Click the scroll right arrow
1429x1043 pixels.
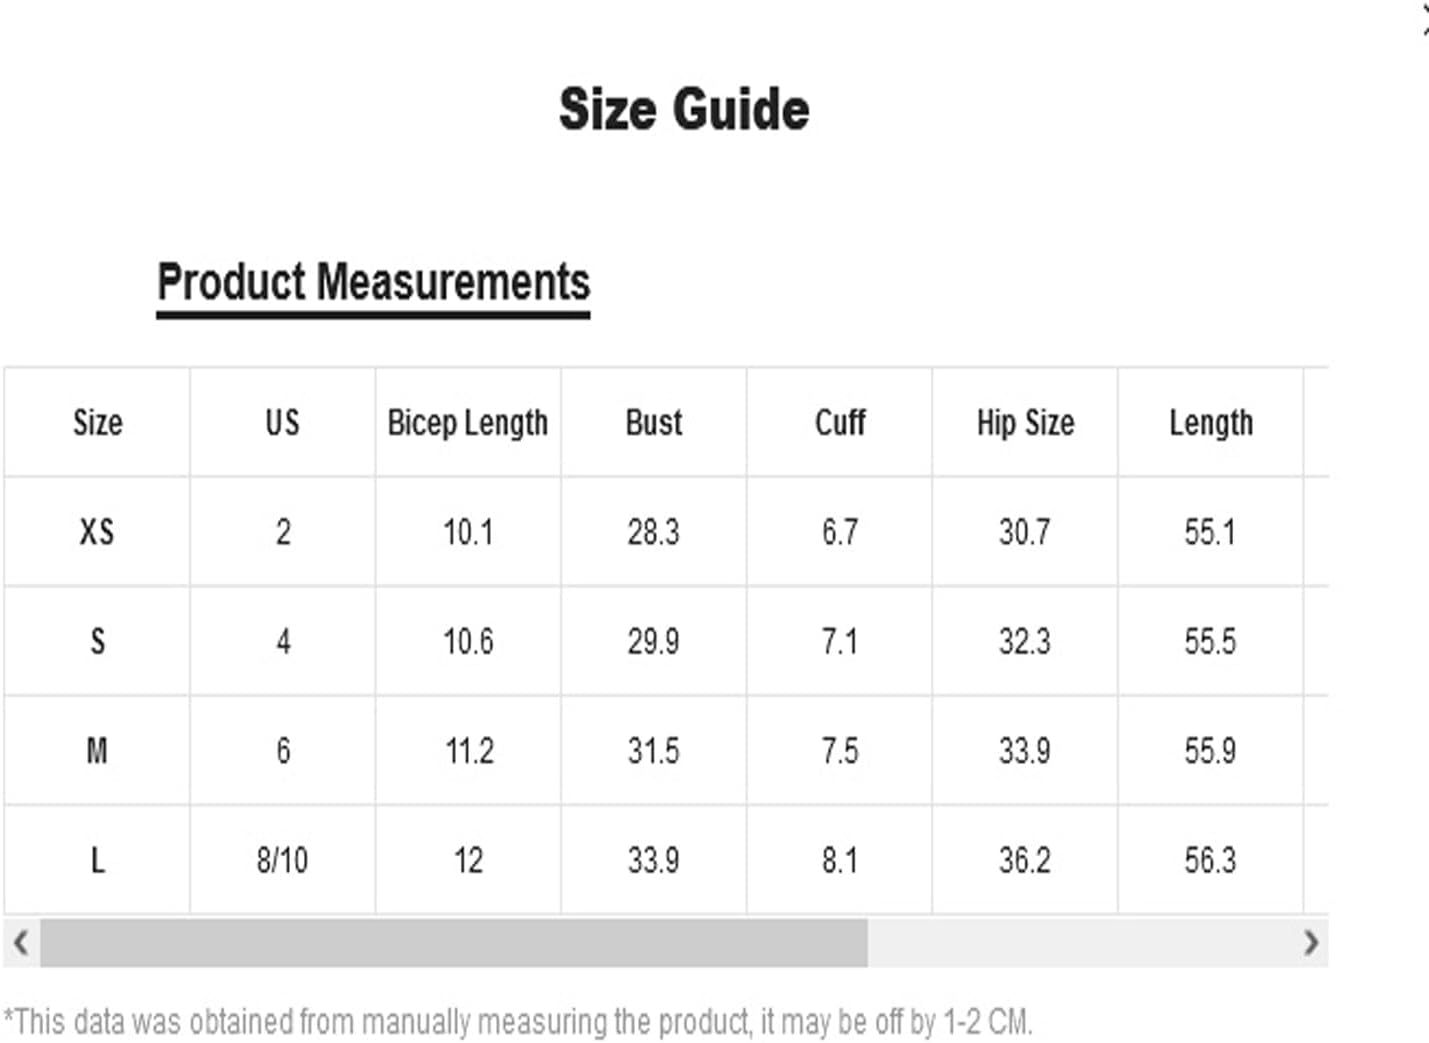[1310, 942]
